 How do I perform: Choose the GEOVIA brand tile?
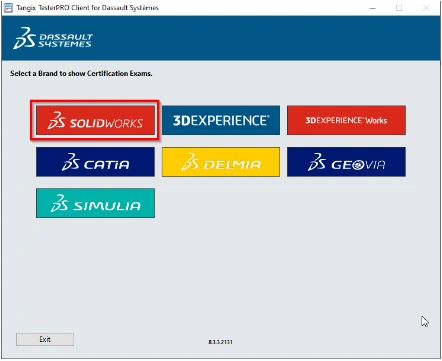346,162
